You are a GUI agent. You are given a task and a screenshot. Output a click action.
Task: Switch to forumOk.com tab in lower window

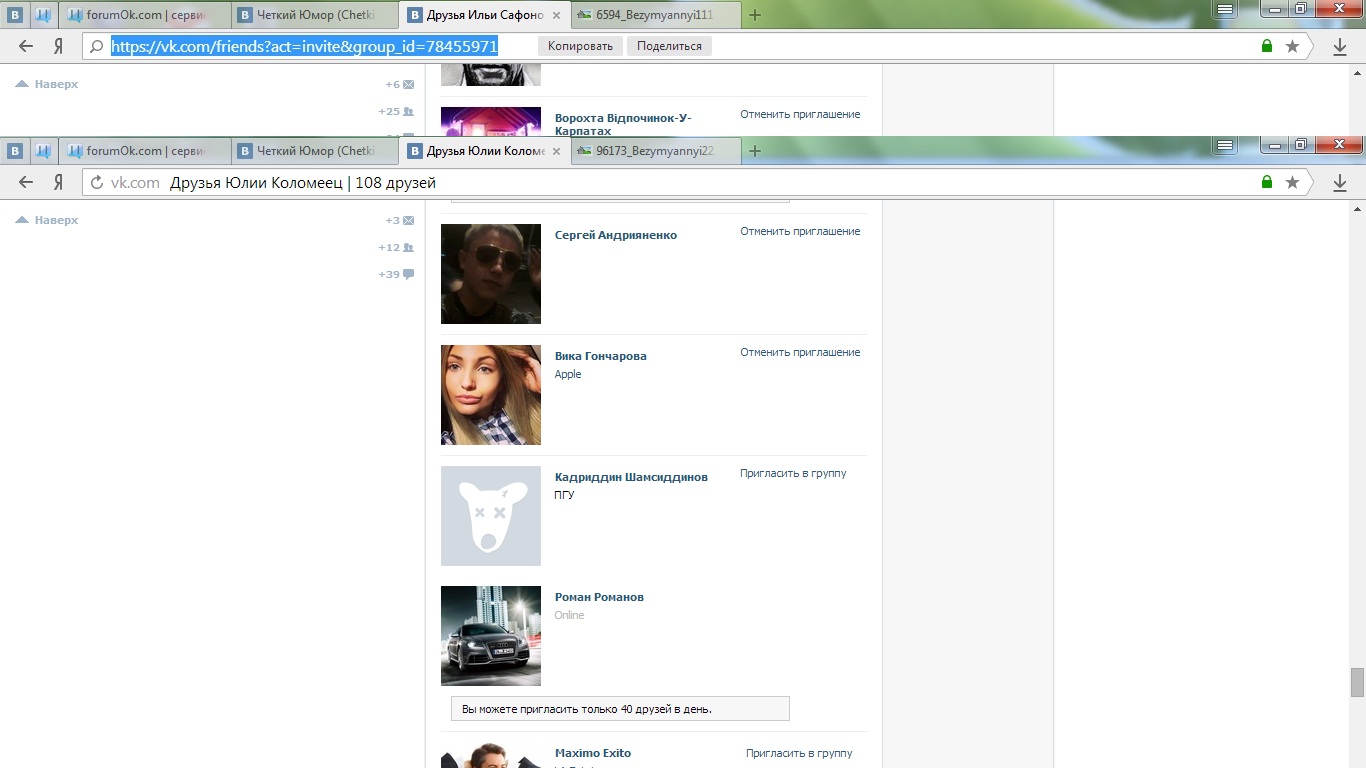146,151
